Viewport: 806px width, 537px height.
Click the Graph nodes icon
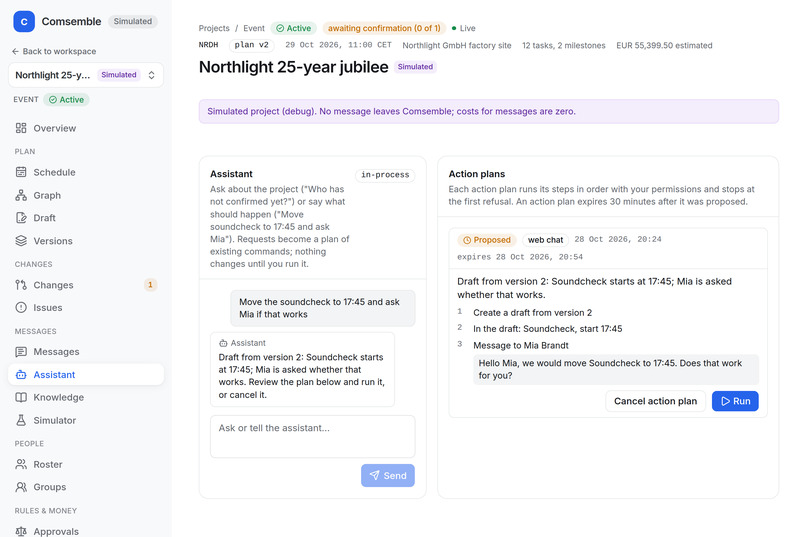pos(21,195)
